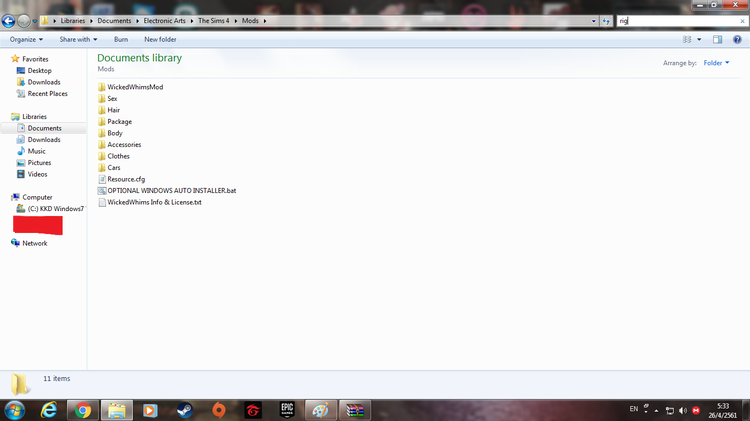Viewport: 750px width, 421px height.
Task: Select the Music library
Action: pos(36,151)
